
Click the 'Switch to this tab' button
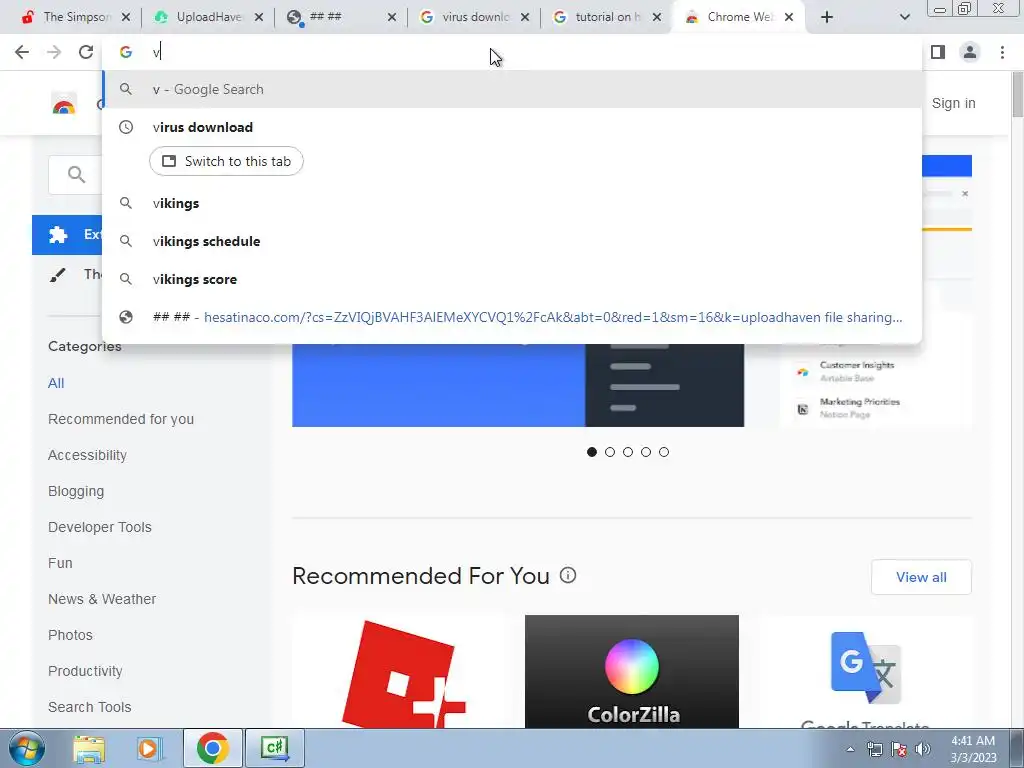[226, 161]
